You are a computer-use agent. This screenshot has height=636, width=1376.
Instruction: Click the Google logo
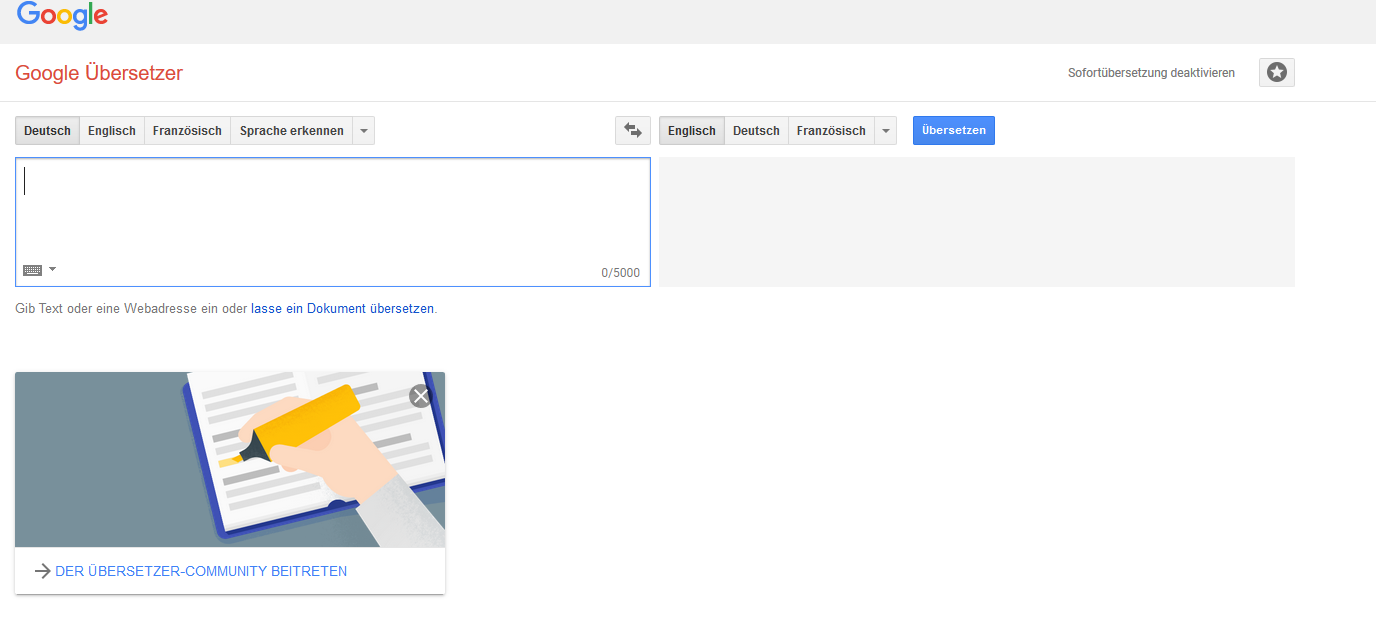coord(62,15)
